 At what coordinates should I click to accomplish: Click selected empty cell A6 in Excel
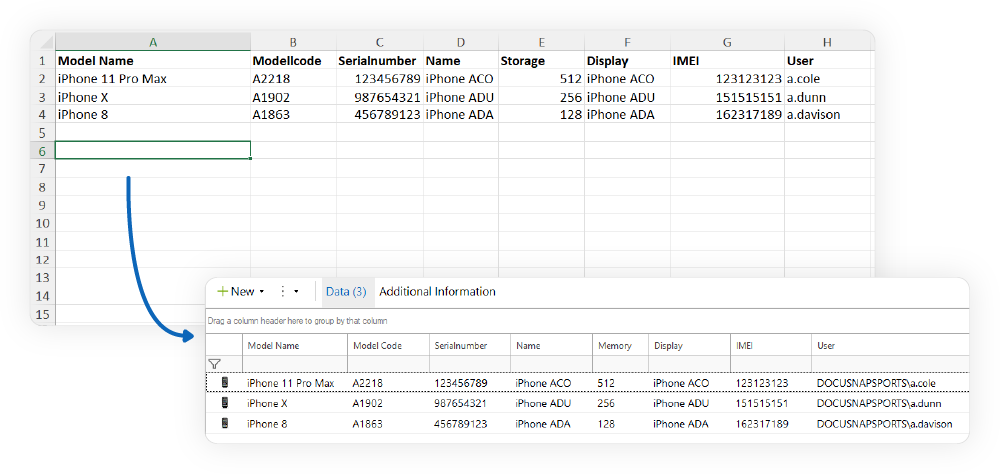[x=153, y=151]
